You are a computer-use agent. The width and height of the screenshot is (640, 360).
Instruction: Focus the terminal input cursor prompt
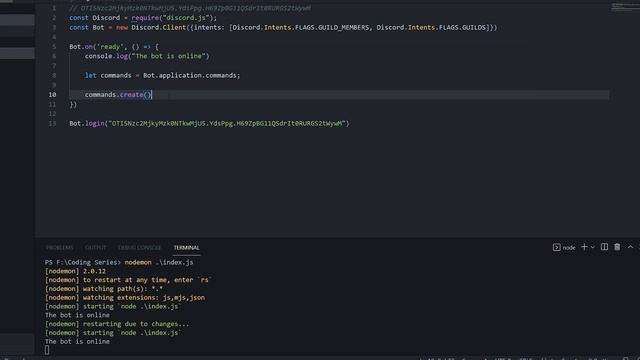(x=47, y=350)
